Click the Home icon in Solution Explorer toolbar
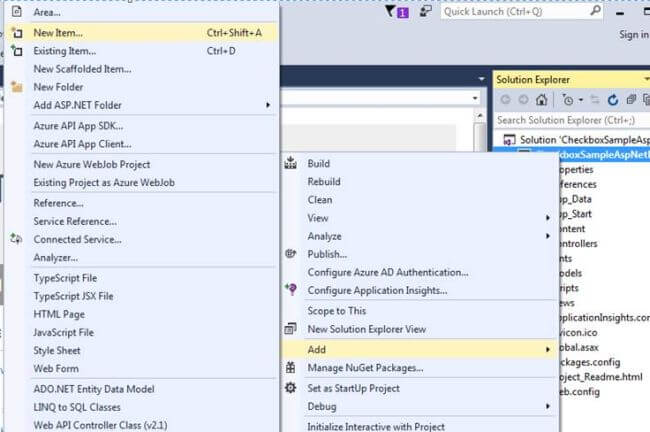The height and width of the screenshot is (432, 650). (x=541, y=100)
